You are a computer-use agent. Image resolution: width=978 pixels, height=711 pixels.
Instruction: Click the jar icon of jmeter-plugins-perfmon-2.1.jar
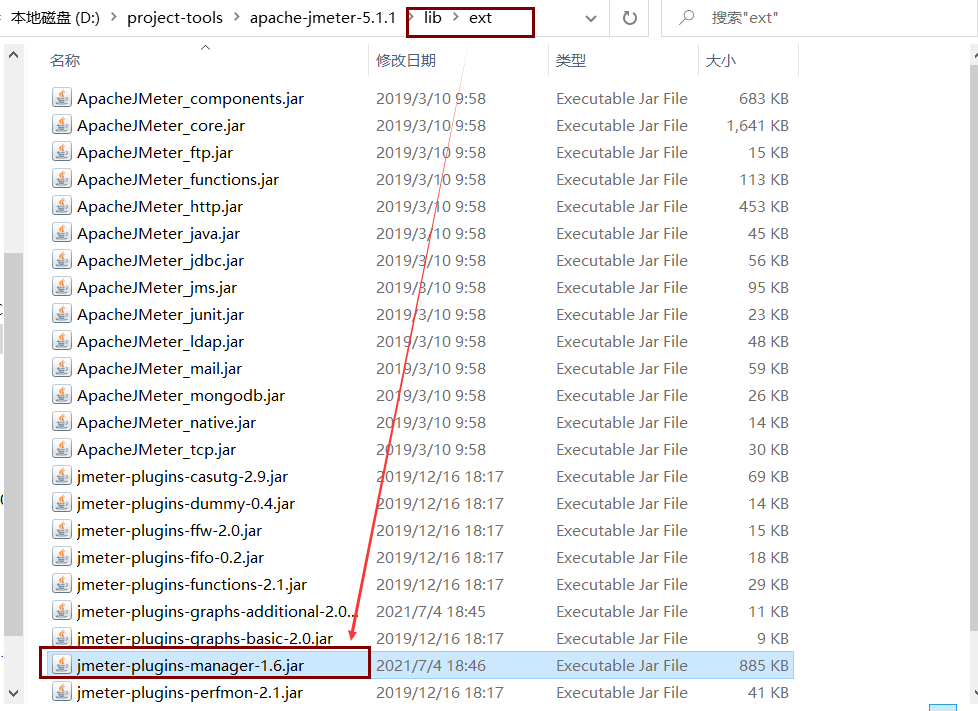point(62,692)
